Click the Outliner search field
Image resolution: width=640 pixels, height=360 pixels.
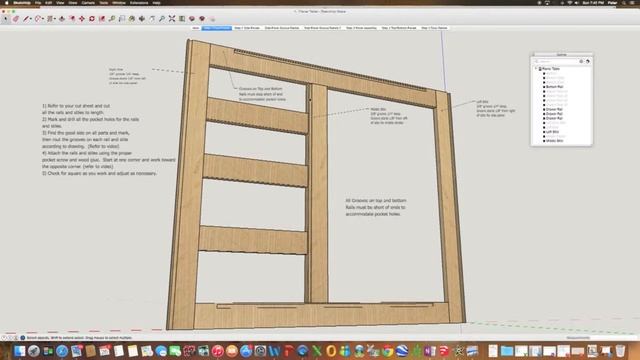558,61
